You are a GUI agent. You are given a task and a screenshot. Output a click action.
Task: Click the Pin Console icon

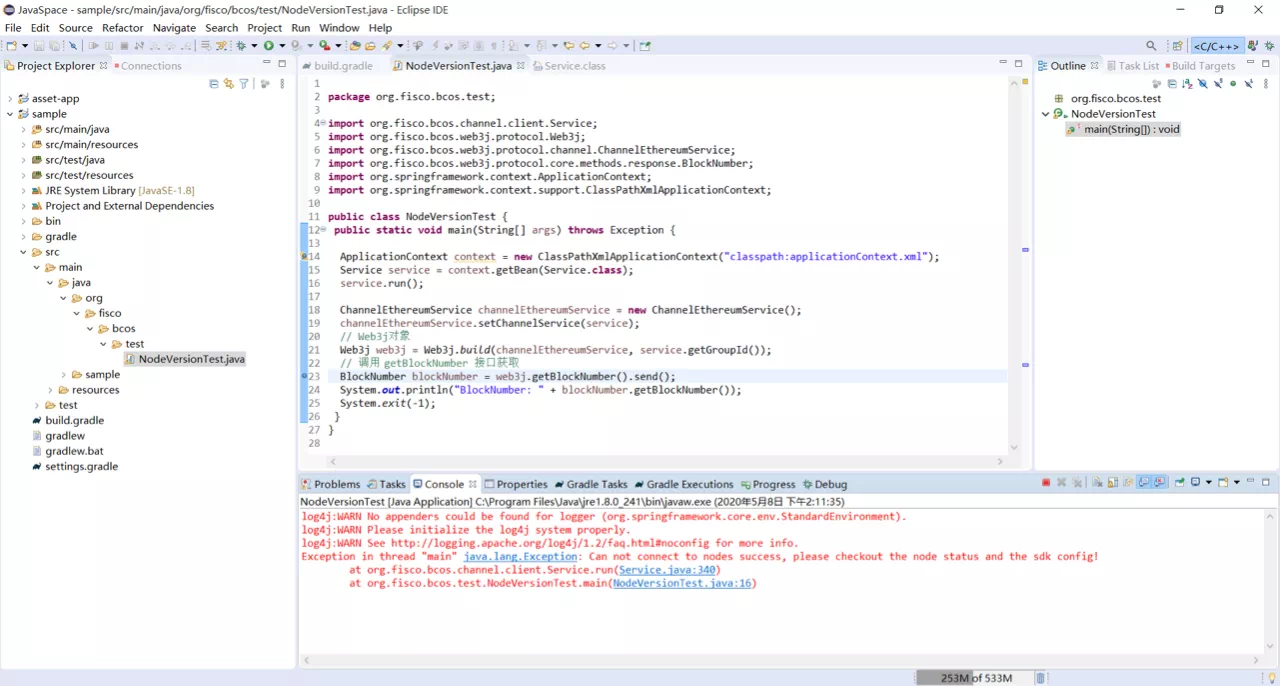(1180, 483)
